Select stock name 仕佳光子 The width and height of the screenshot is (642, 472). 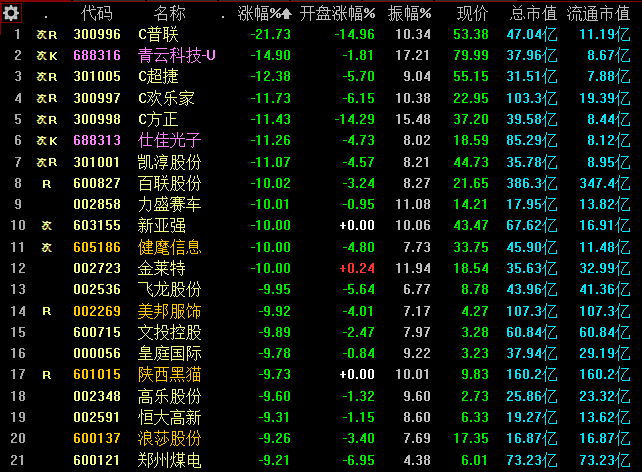tap(170, 140)
